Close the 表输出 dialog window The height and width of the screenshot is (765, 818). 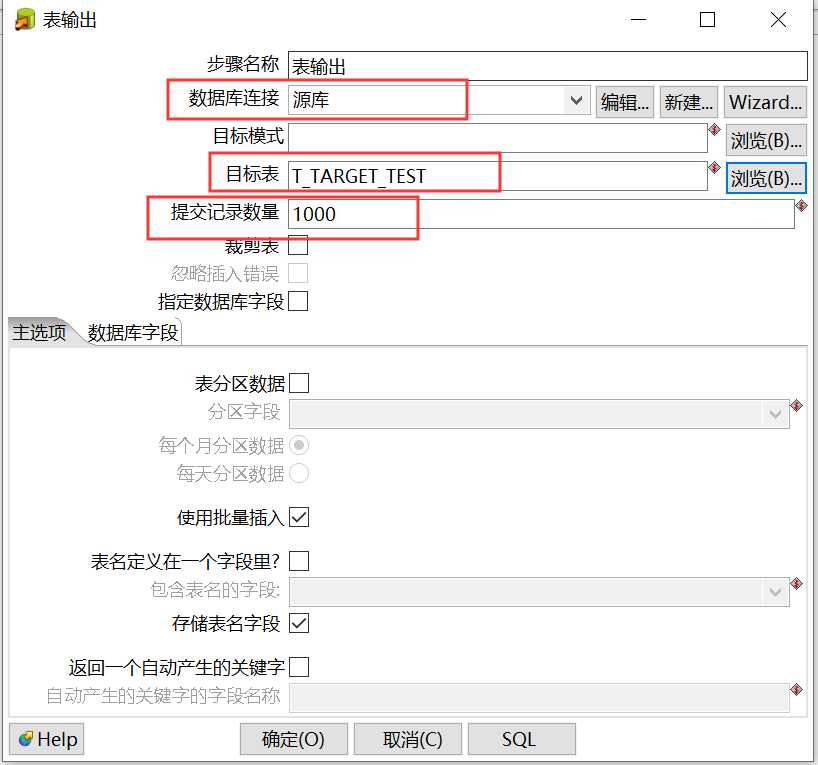[778, 20]
